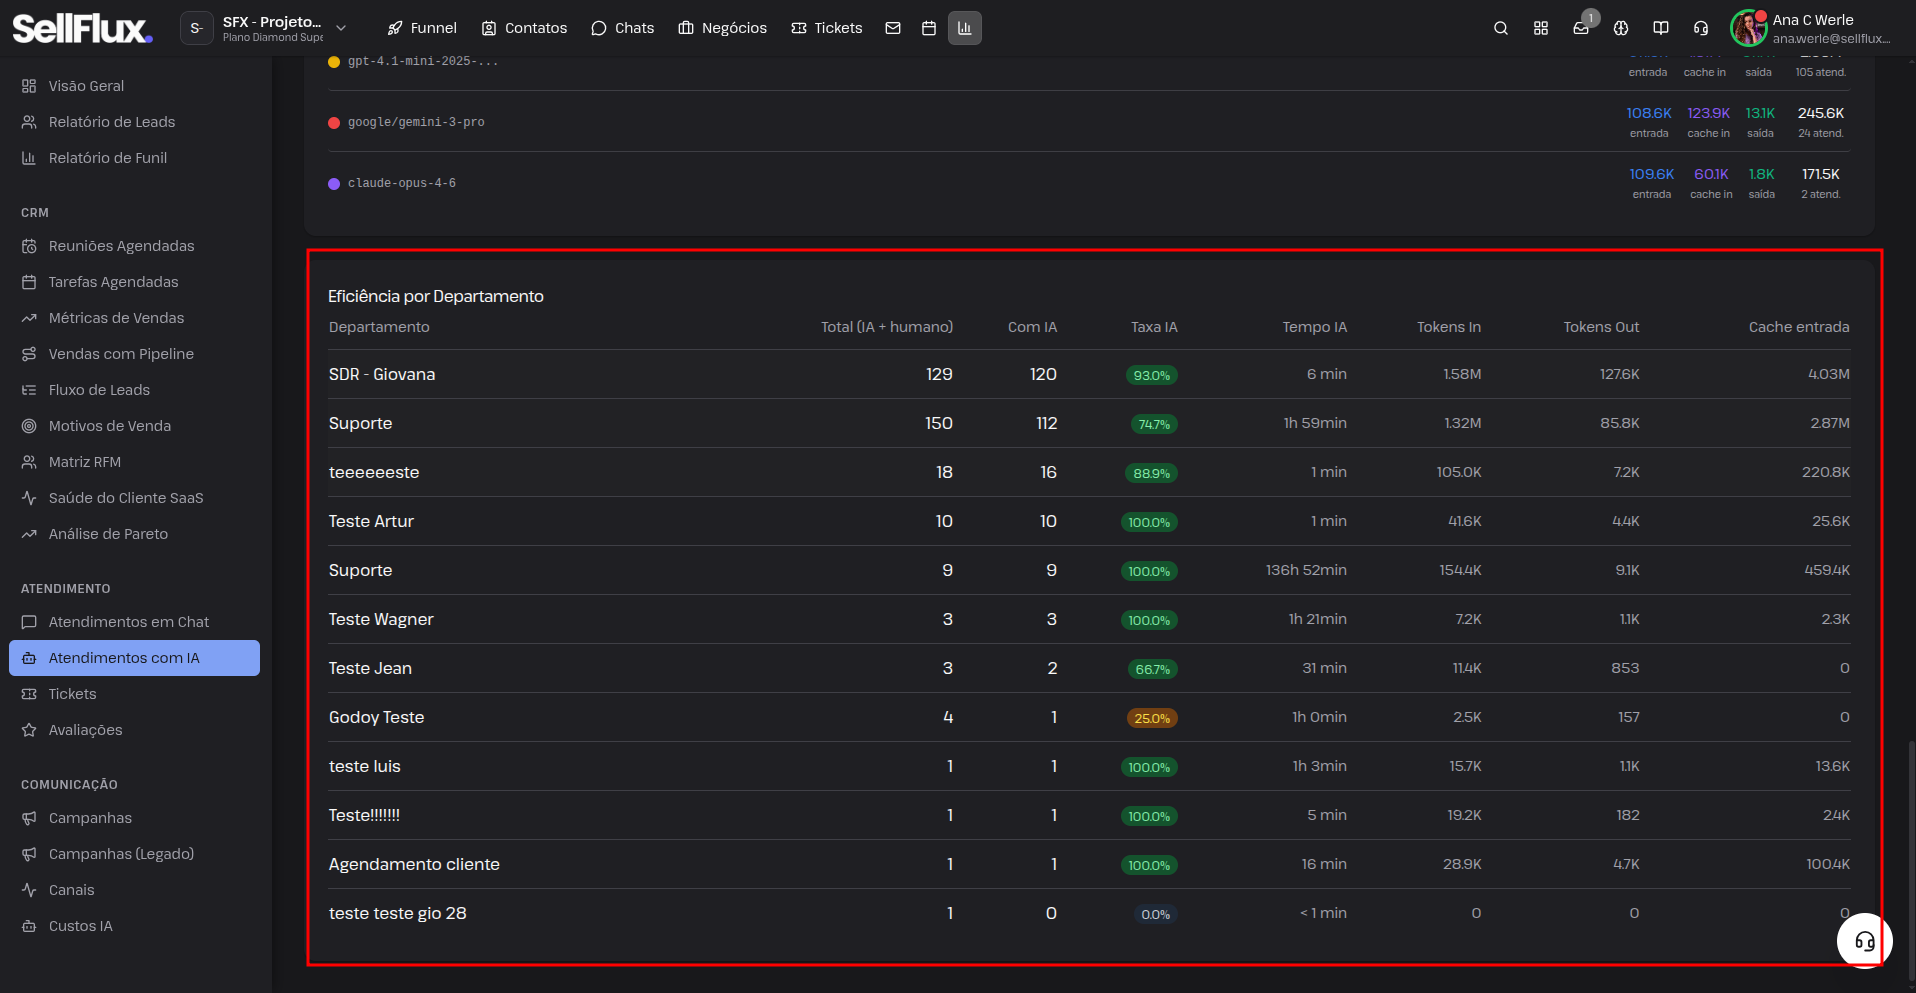The image size is (1916, 993).
Task: Select the Agendamento cliente row name
Action: pyautogui.click(x=414, y=864)
